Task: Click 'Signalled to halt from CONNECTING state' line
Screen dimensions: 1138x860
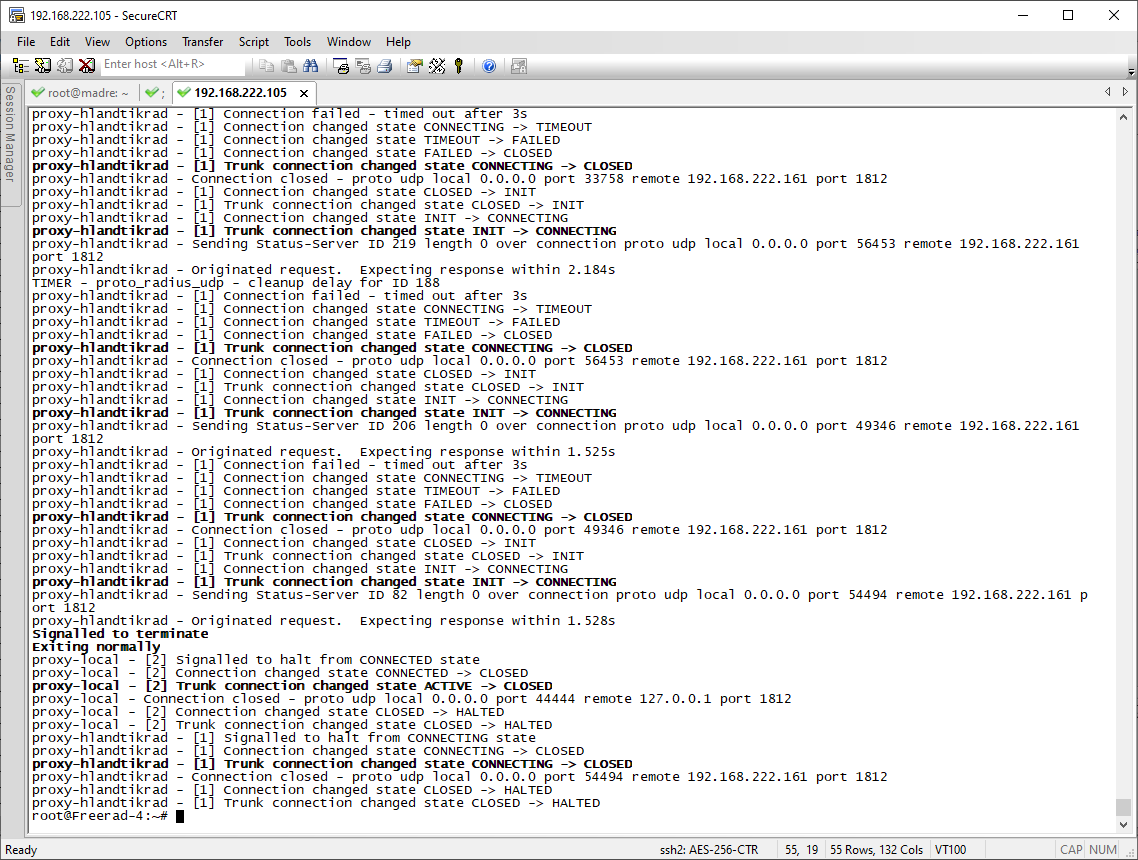Action: tap(284, 738)
